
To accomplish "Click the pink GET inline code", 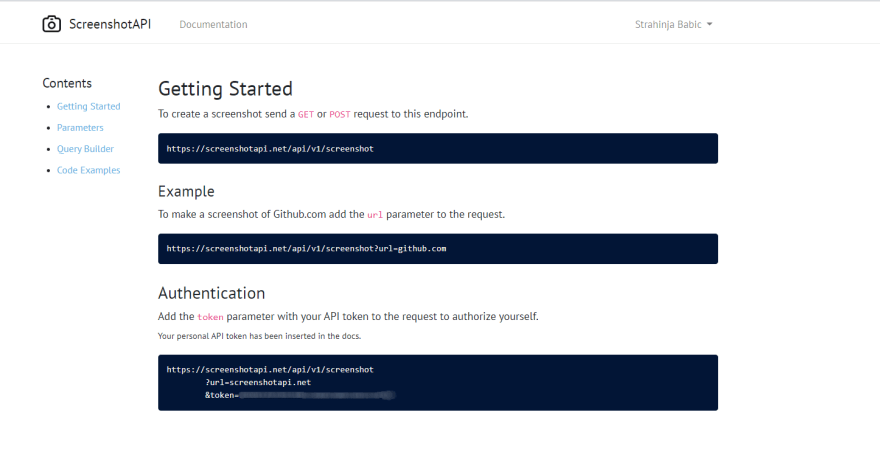I will coord(306,114).
